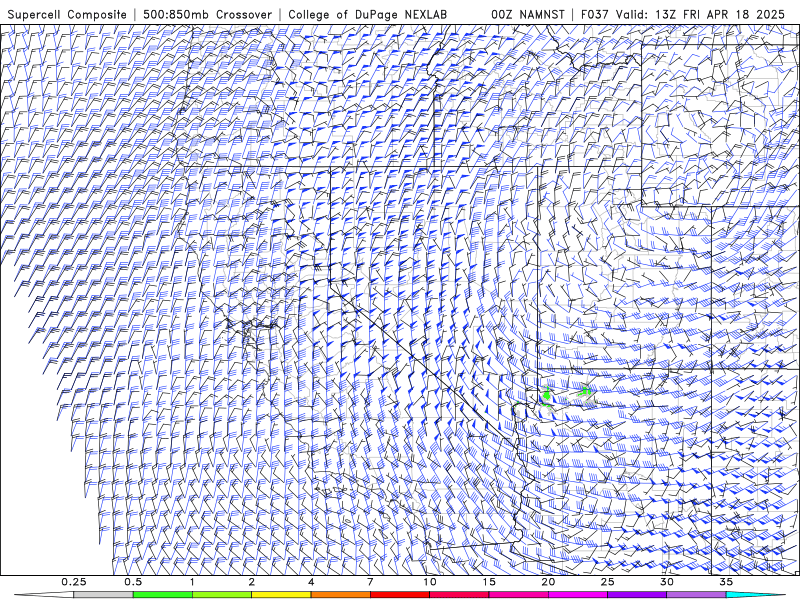Click the "500:850mb Crossover" header label
Viewport: 800px width, 600px height.
[x=208, y=15]
